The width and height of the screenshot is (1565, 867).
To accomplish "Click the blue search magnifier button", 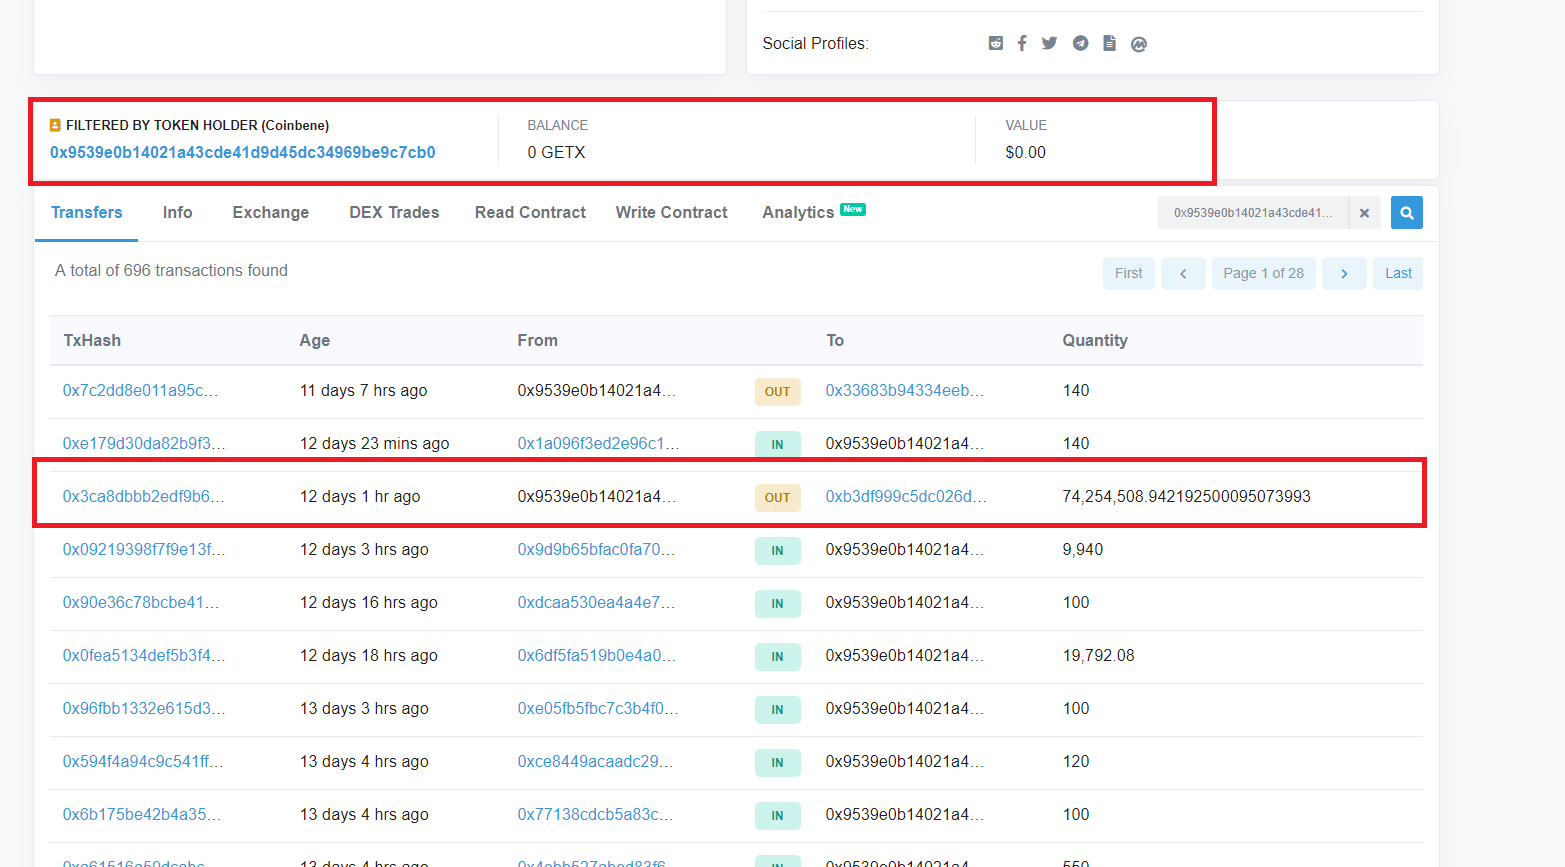I will click(x=1406, y=213).
